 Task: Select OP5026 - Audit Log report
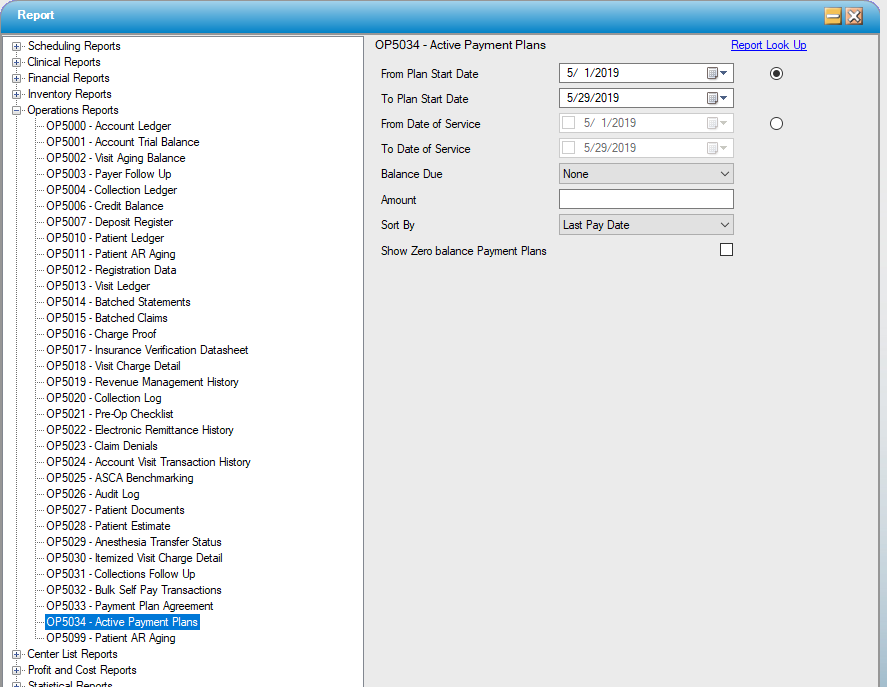92,494
